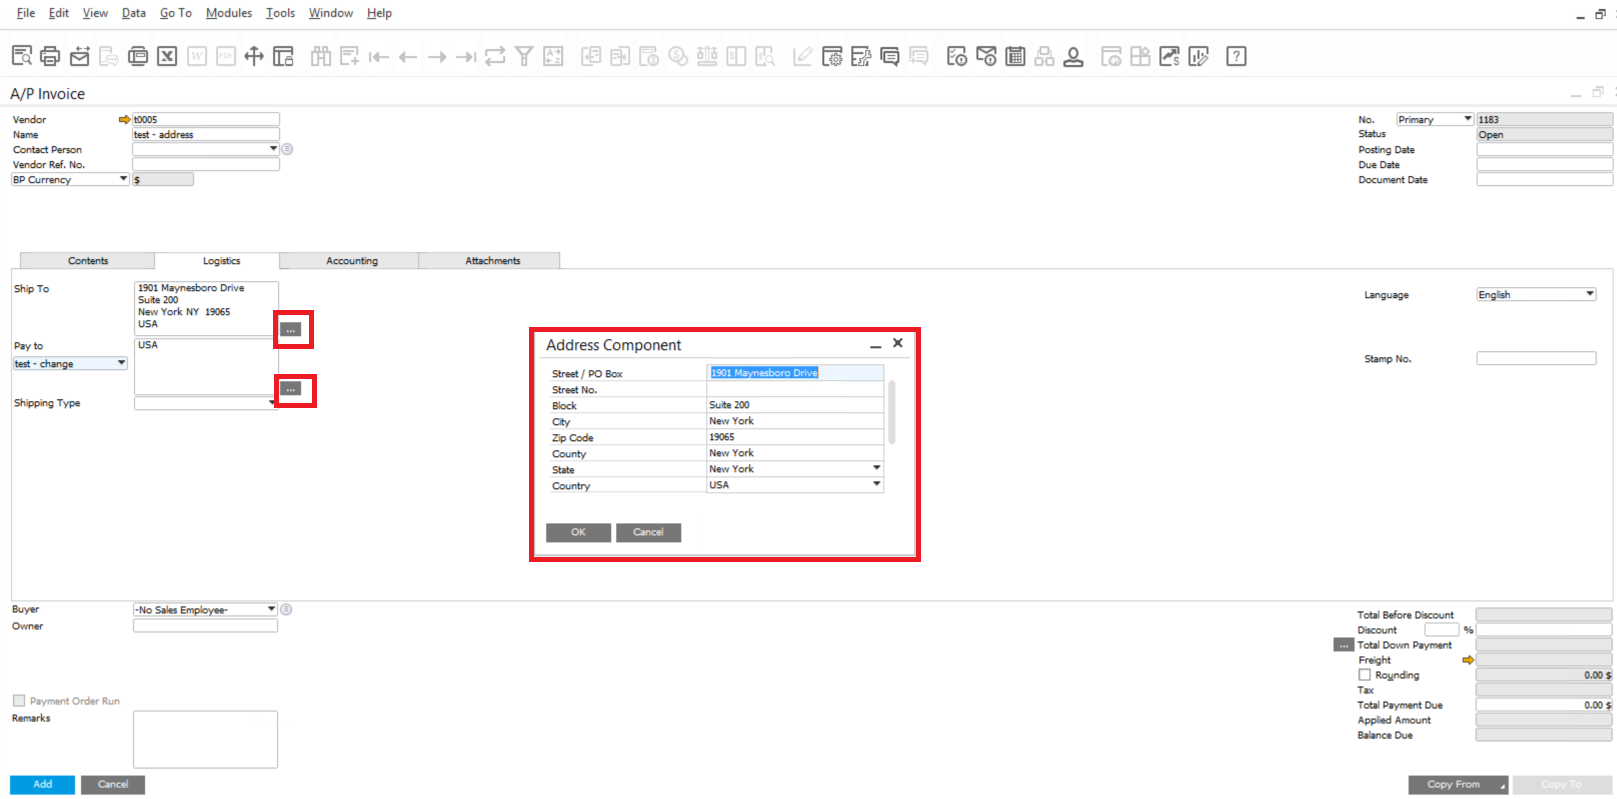Viewport: 1617px width, 799px height.
Task: Tick the Payment Order Run checkbox
Action: click(x=19, y=701)
